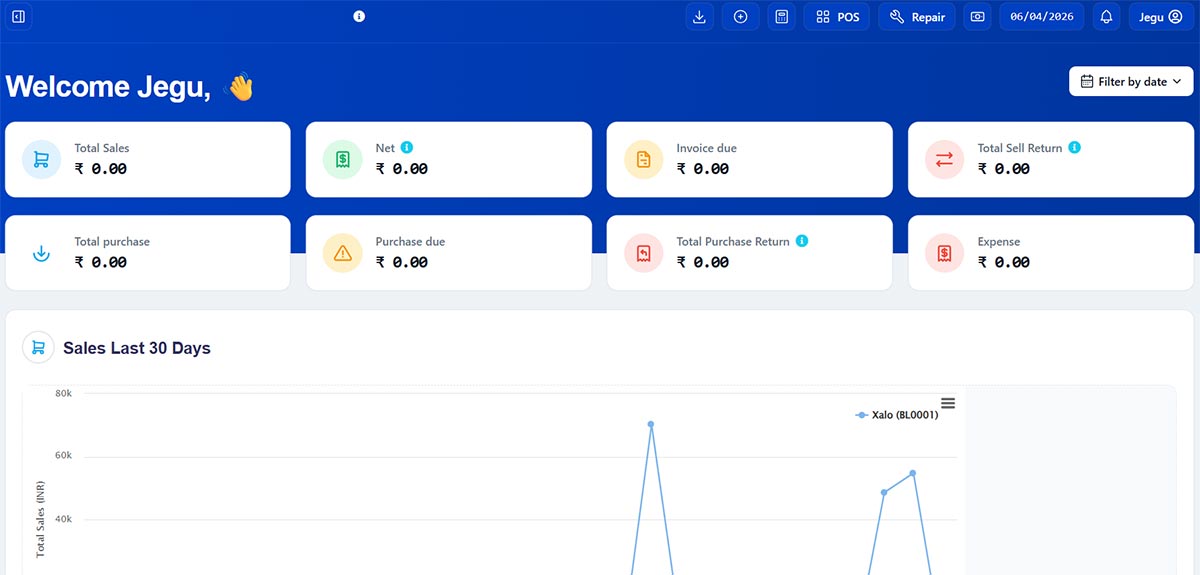1200x575 pixels.
Task: Click the Welcome Jegu heading
Action: coord(108,87)
